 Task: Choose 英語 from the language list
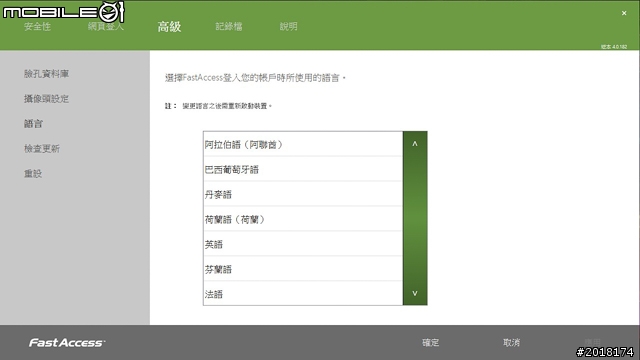point(303,244)
